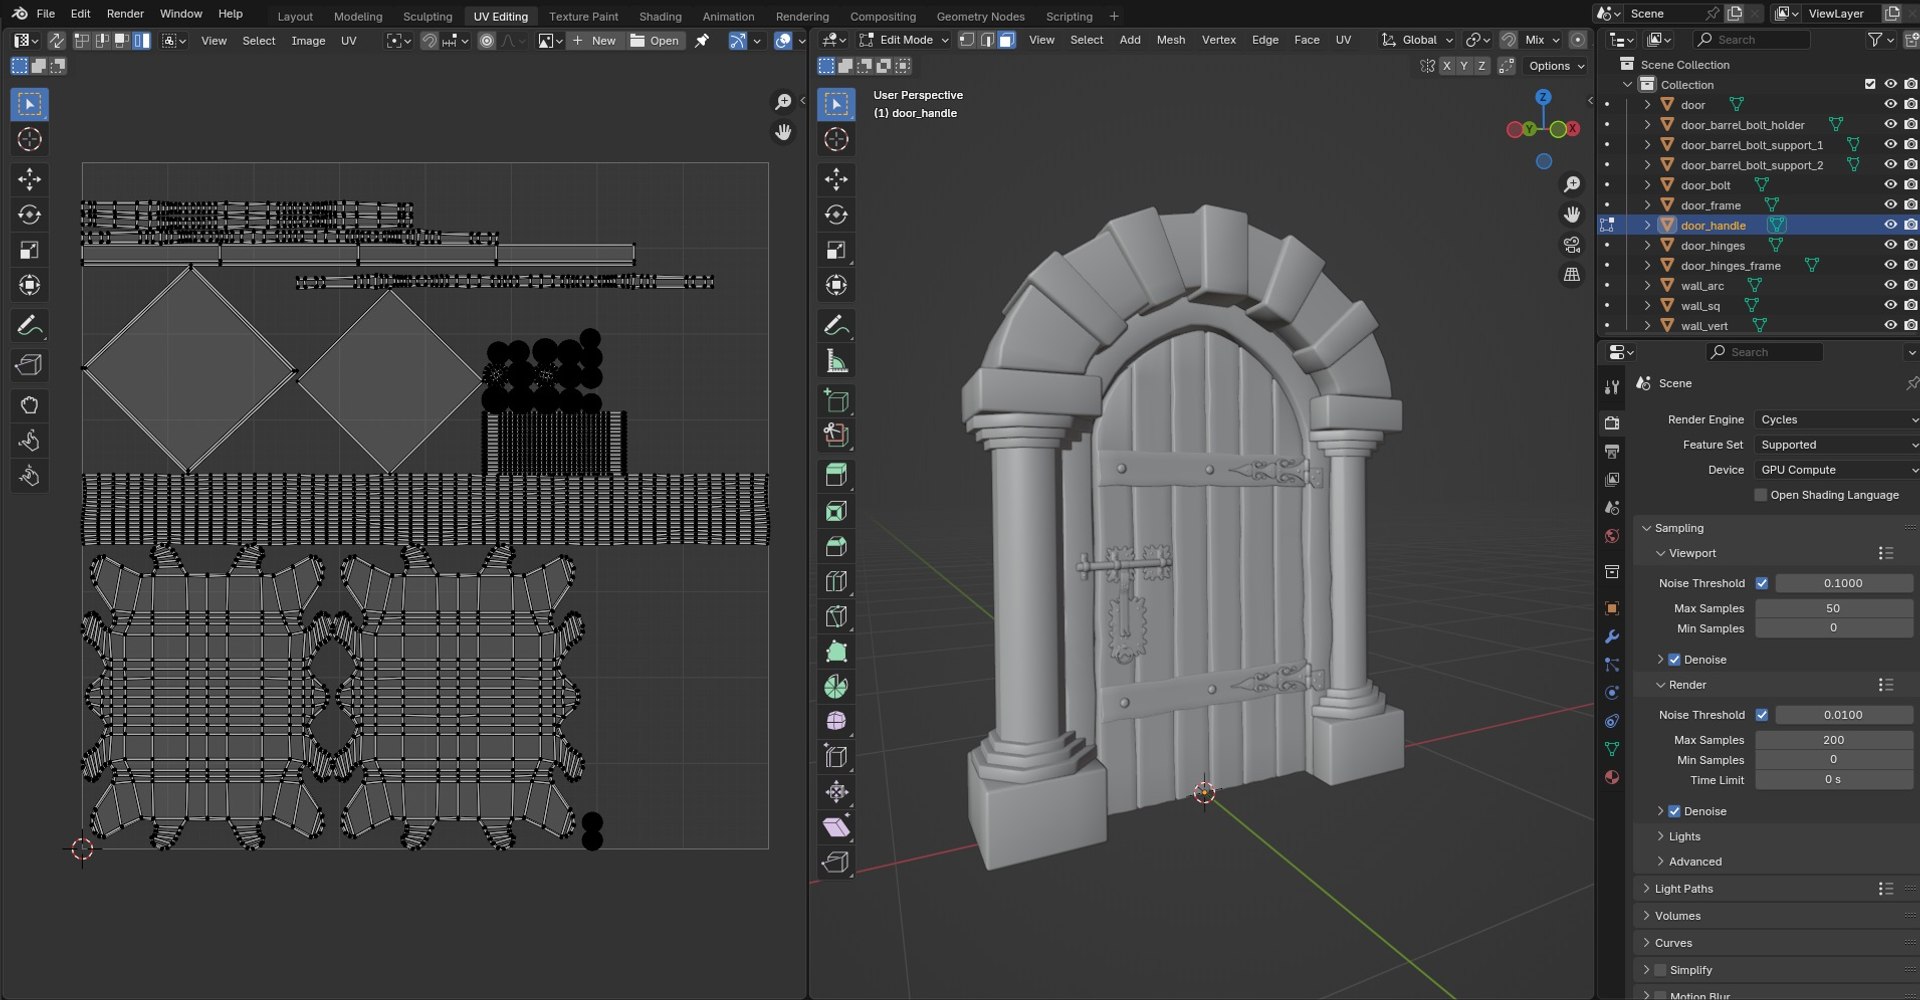Select the Inset Faces tool in 3D viewport
Viewport: 1920px width, 1000px height.
click(x=836, y=511)
